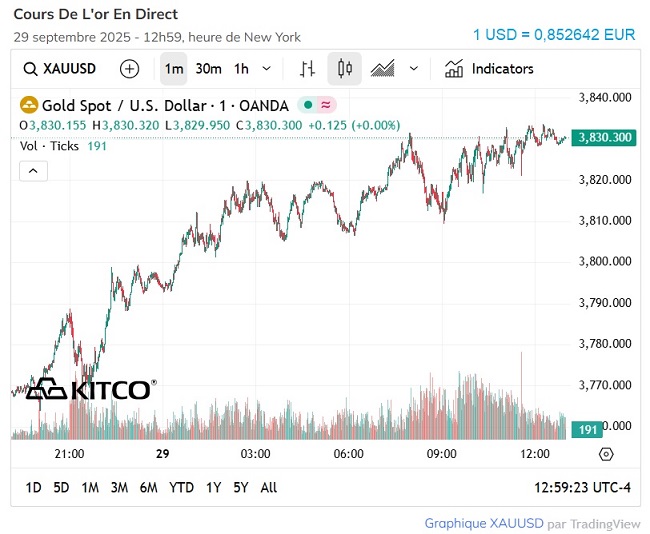Select the 5D date range
The height and width of the screenshot is (534, 650).
[x=61, y=487]
